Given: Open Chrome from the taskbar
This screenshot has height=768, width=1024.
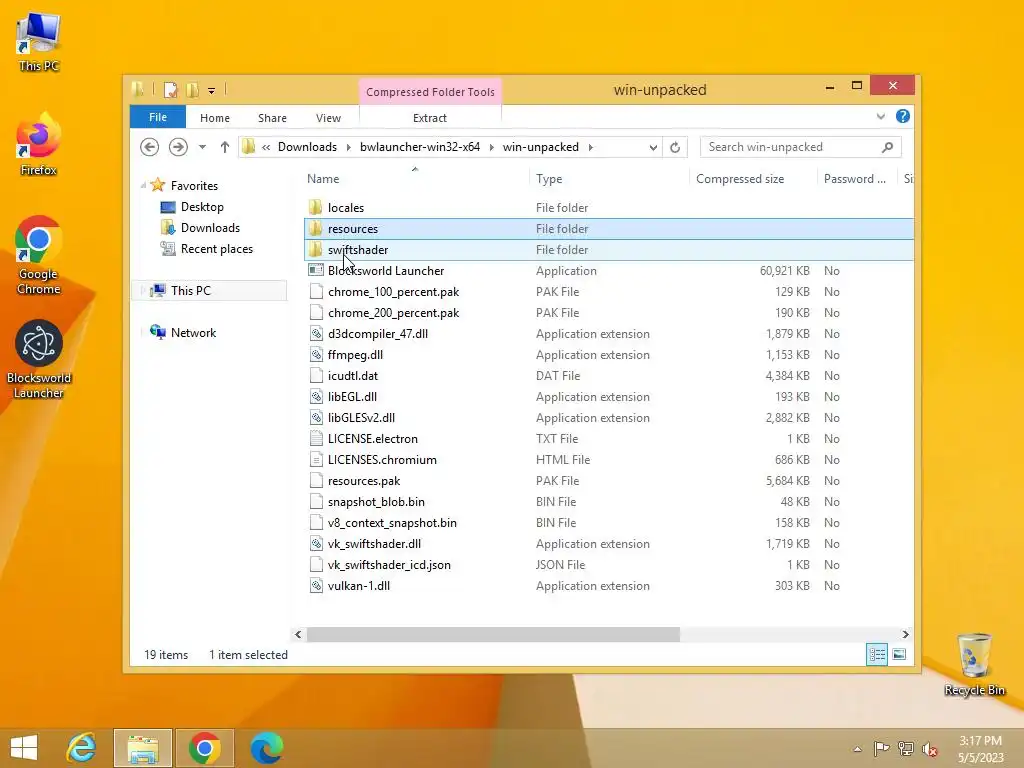Looking at the screenshot, I should point(204,748).
